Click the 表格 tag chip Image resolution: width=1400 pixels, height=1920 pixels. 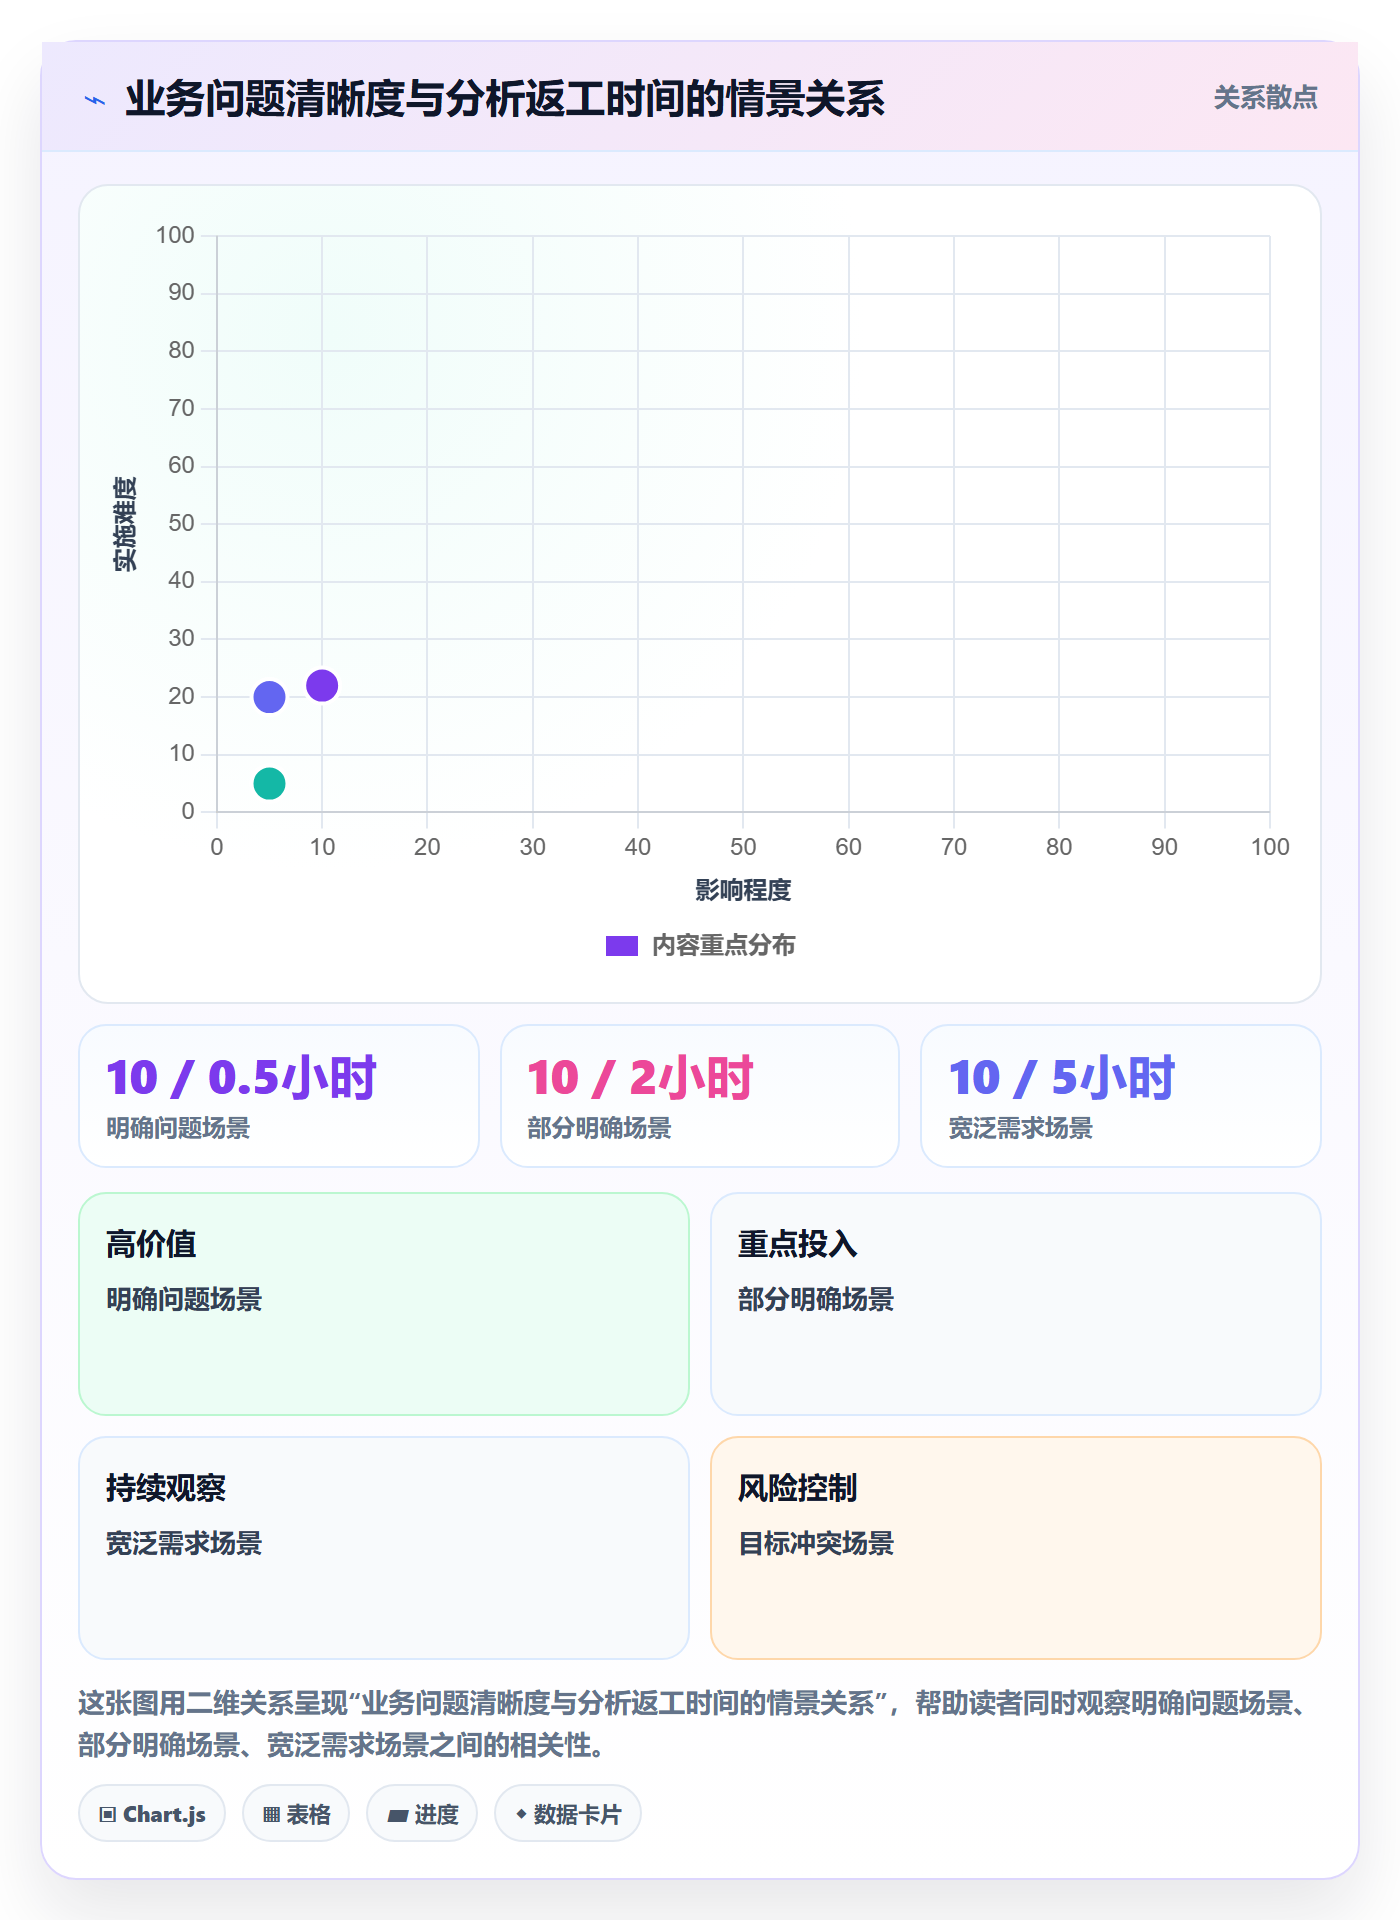[296, 1814]
